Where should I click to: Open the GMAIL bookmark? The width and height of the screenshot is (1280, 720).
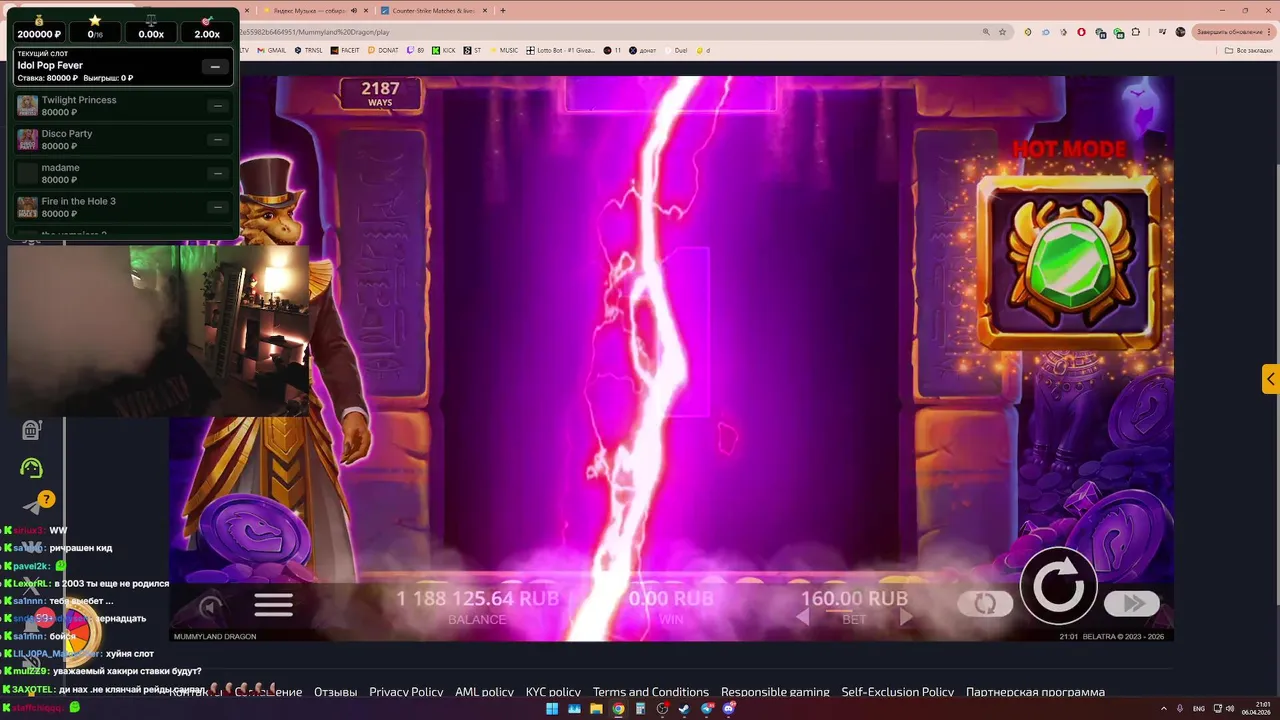(271, 50)
